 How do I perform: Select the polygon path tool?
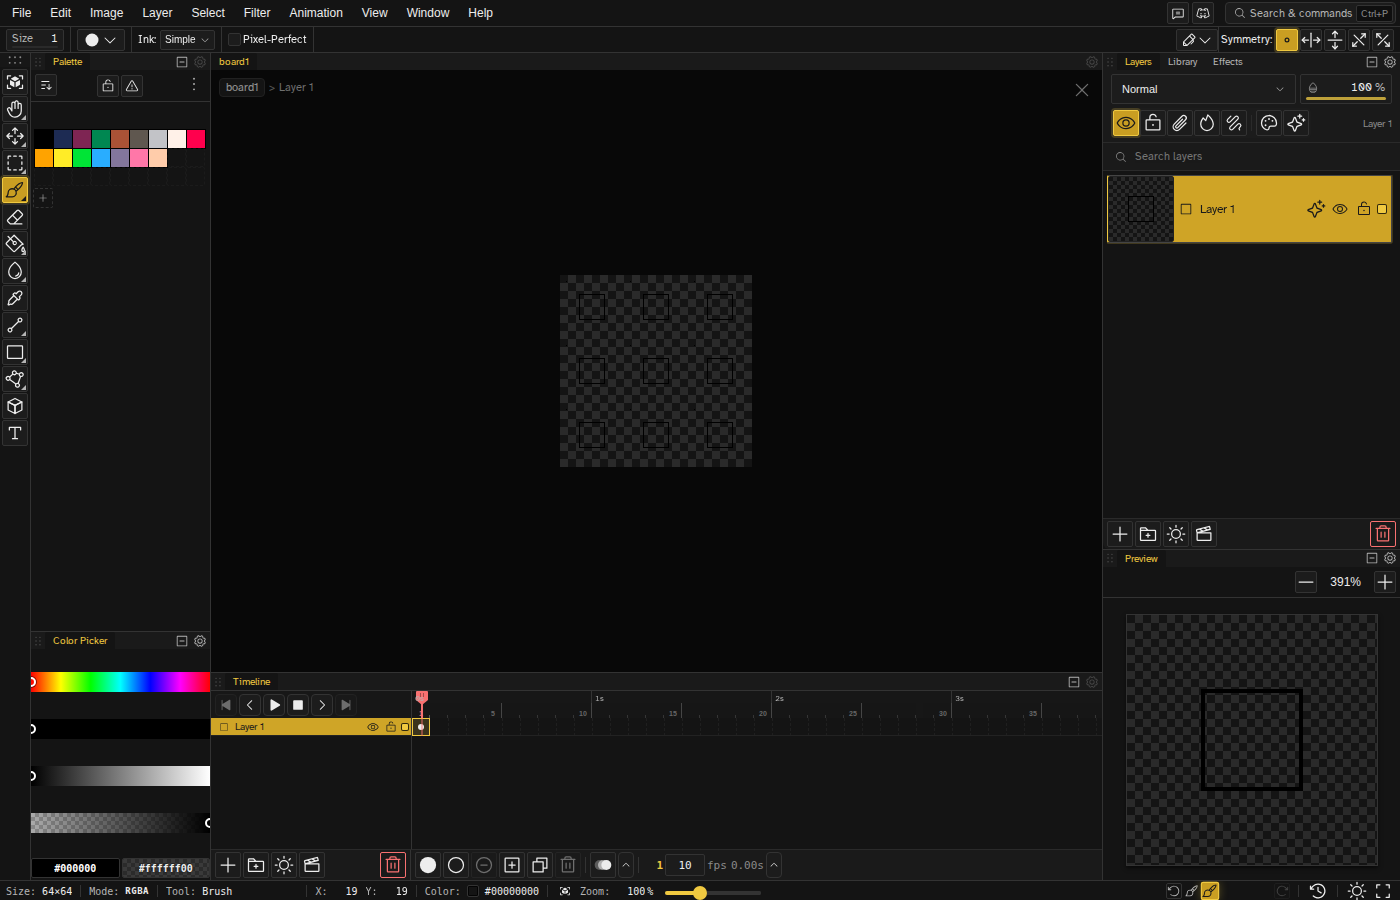15,379
